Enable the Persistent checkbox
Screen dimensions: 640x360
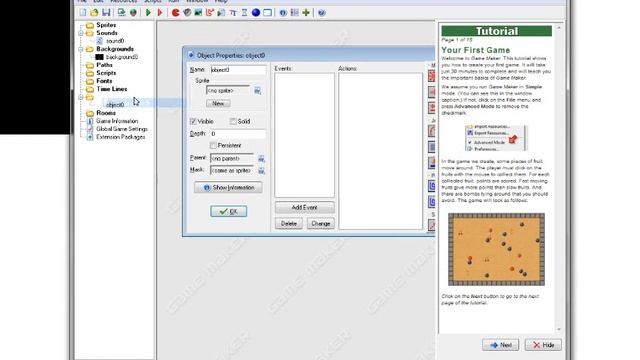(213, 145)
